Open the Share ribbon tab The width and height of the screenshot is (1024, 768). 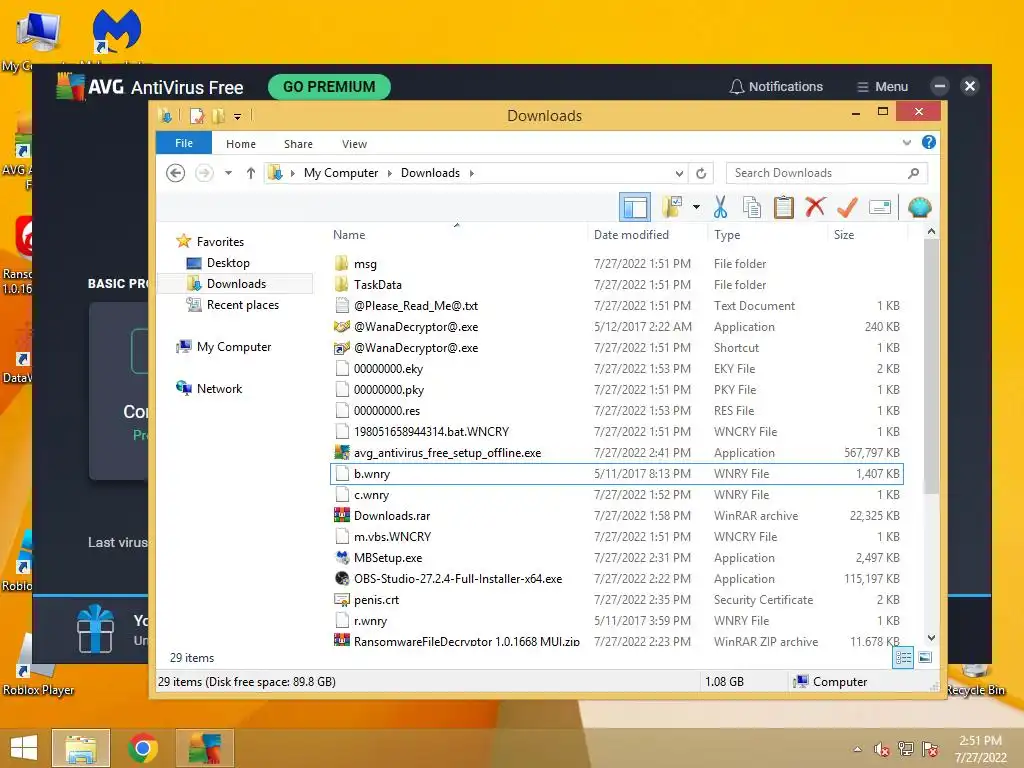(x=298, y=144)
